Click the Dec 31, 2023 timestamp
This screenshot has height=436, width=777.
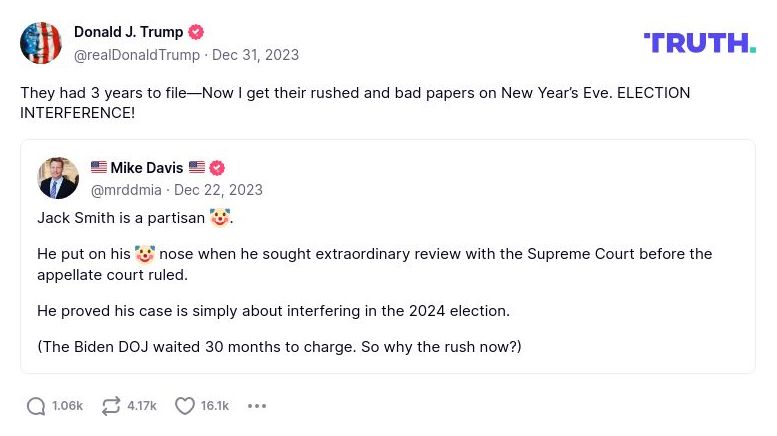[x=255, y=54]
